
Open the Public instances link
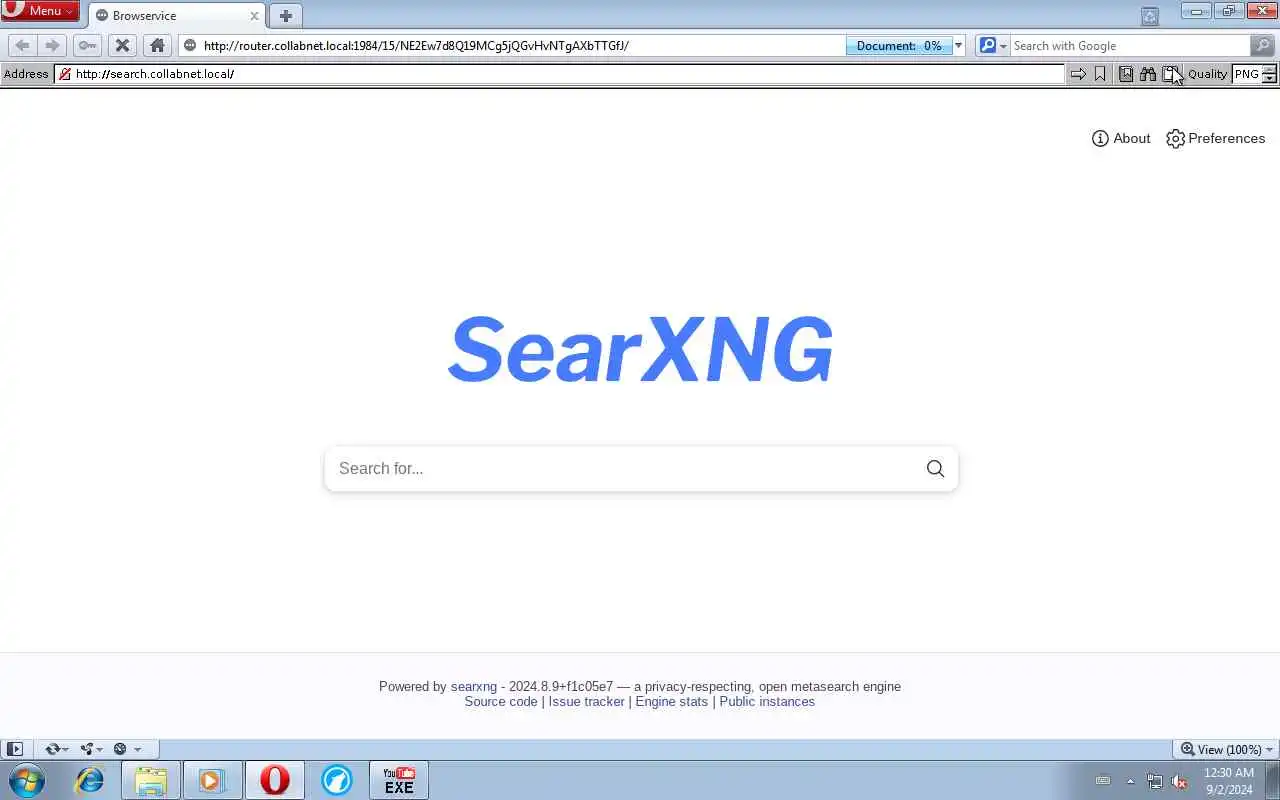767,701
